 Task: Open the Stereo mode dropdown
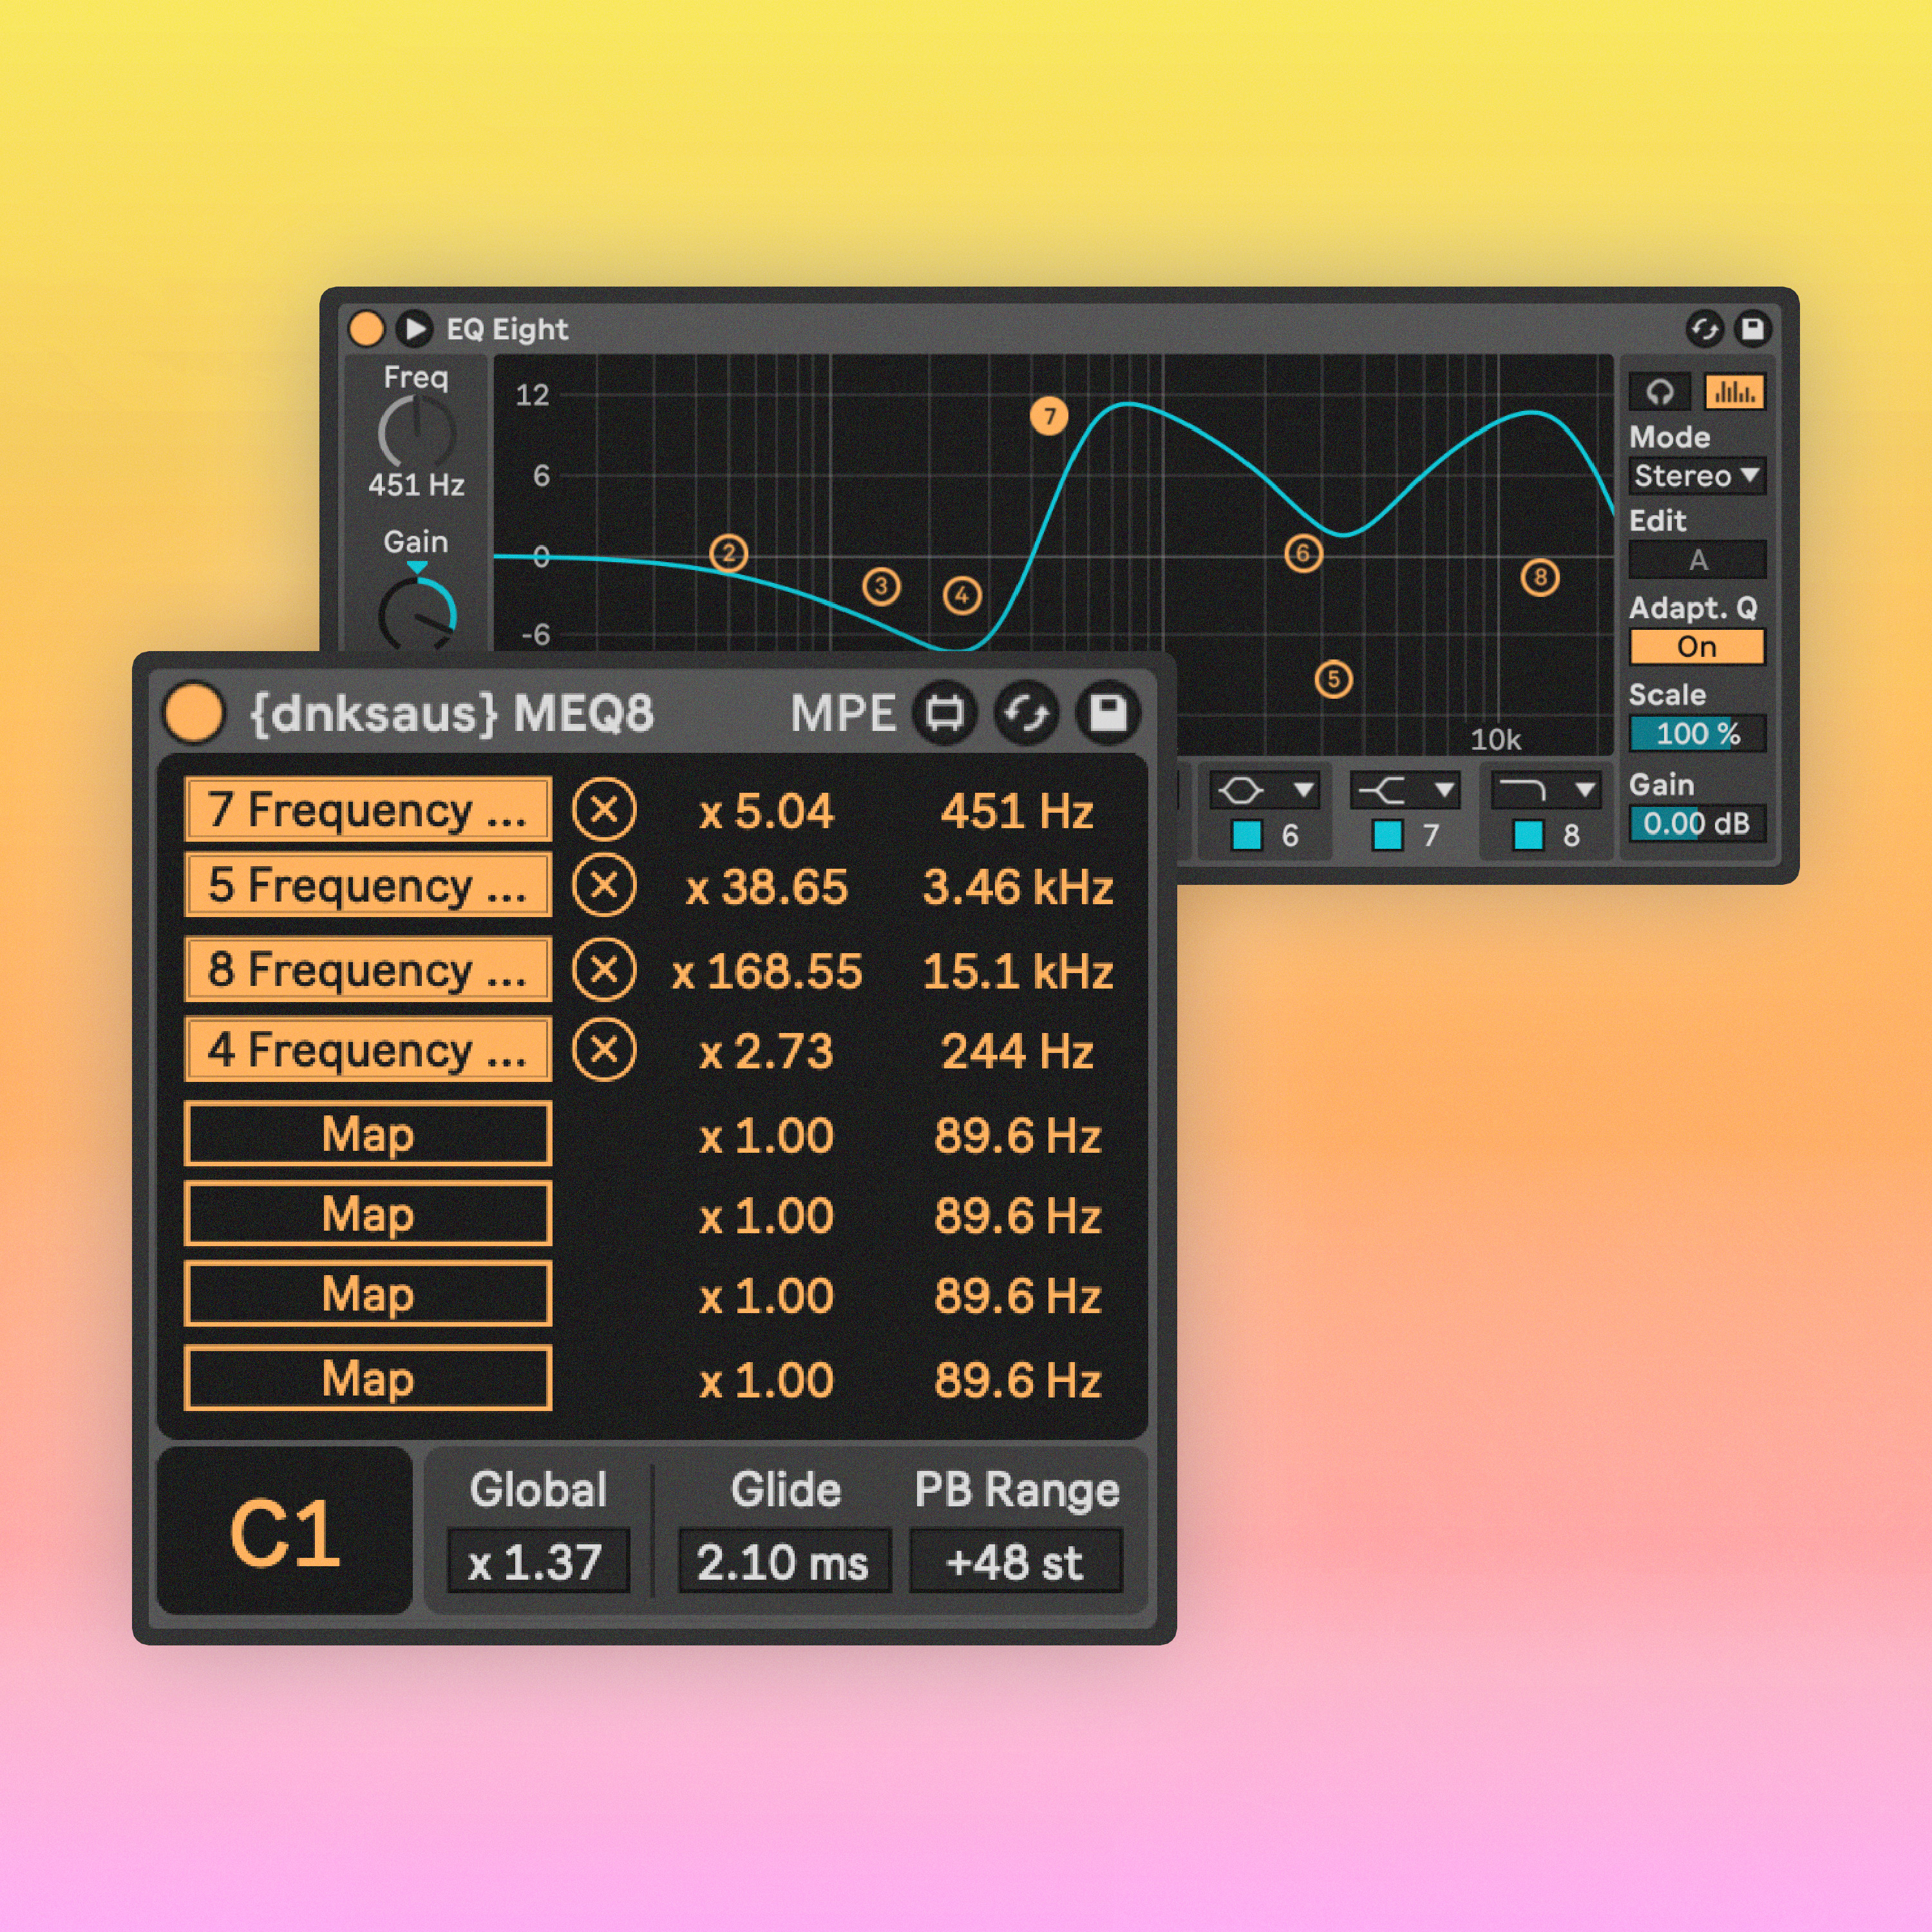1696,476
